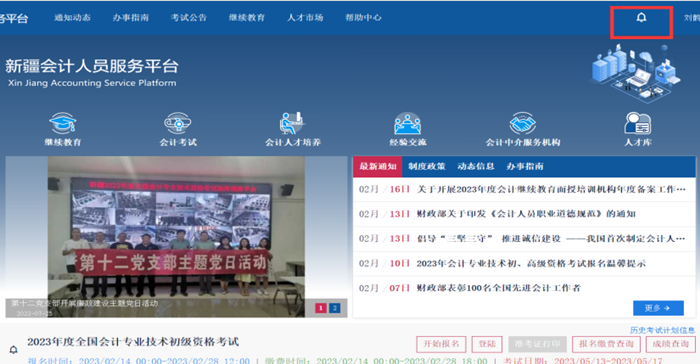Switch to the 办事指南 tab in news panel
The image size is (700, 364).
[x=525, y=167]
